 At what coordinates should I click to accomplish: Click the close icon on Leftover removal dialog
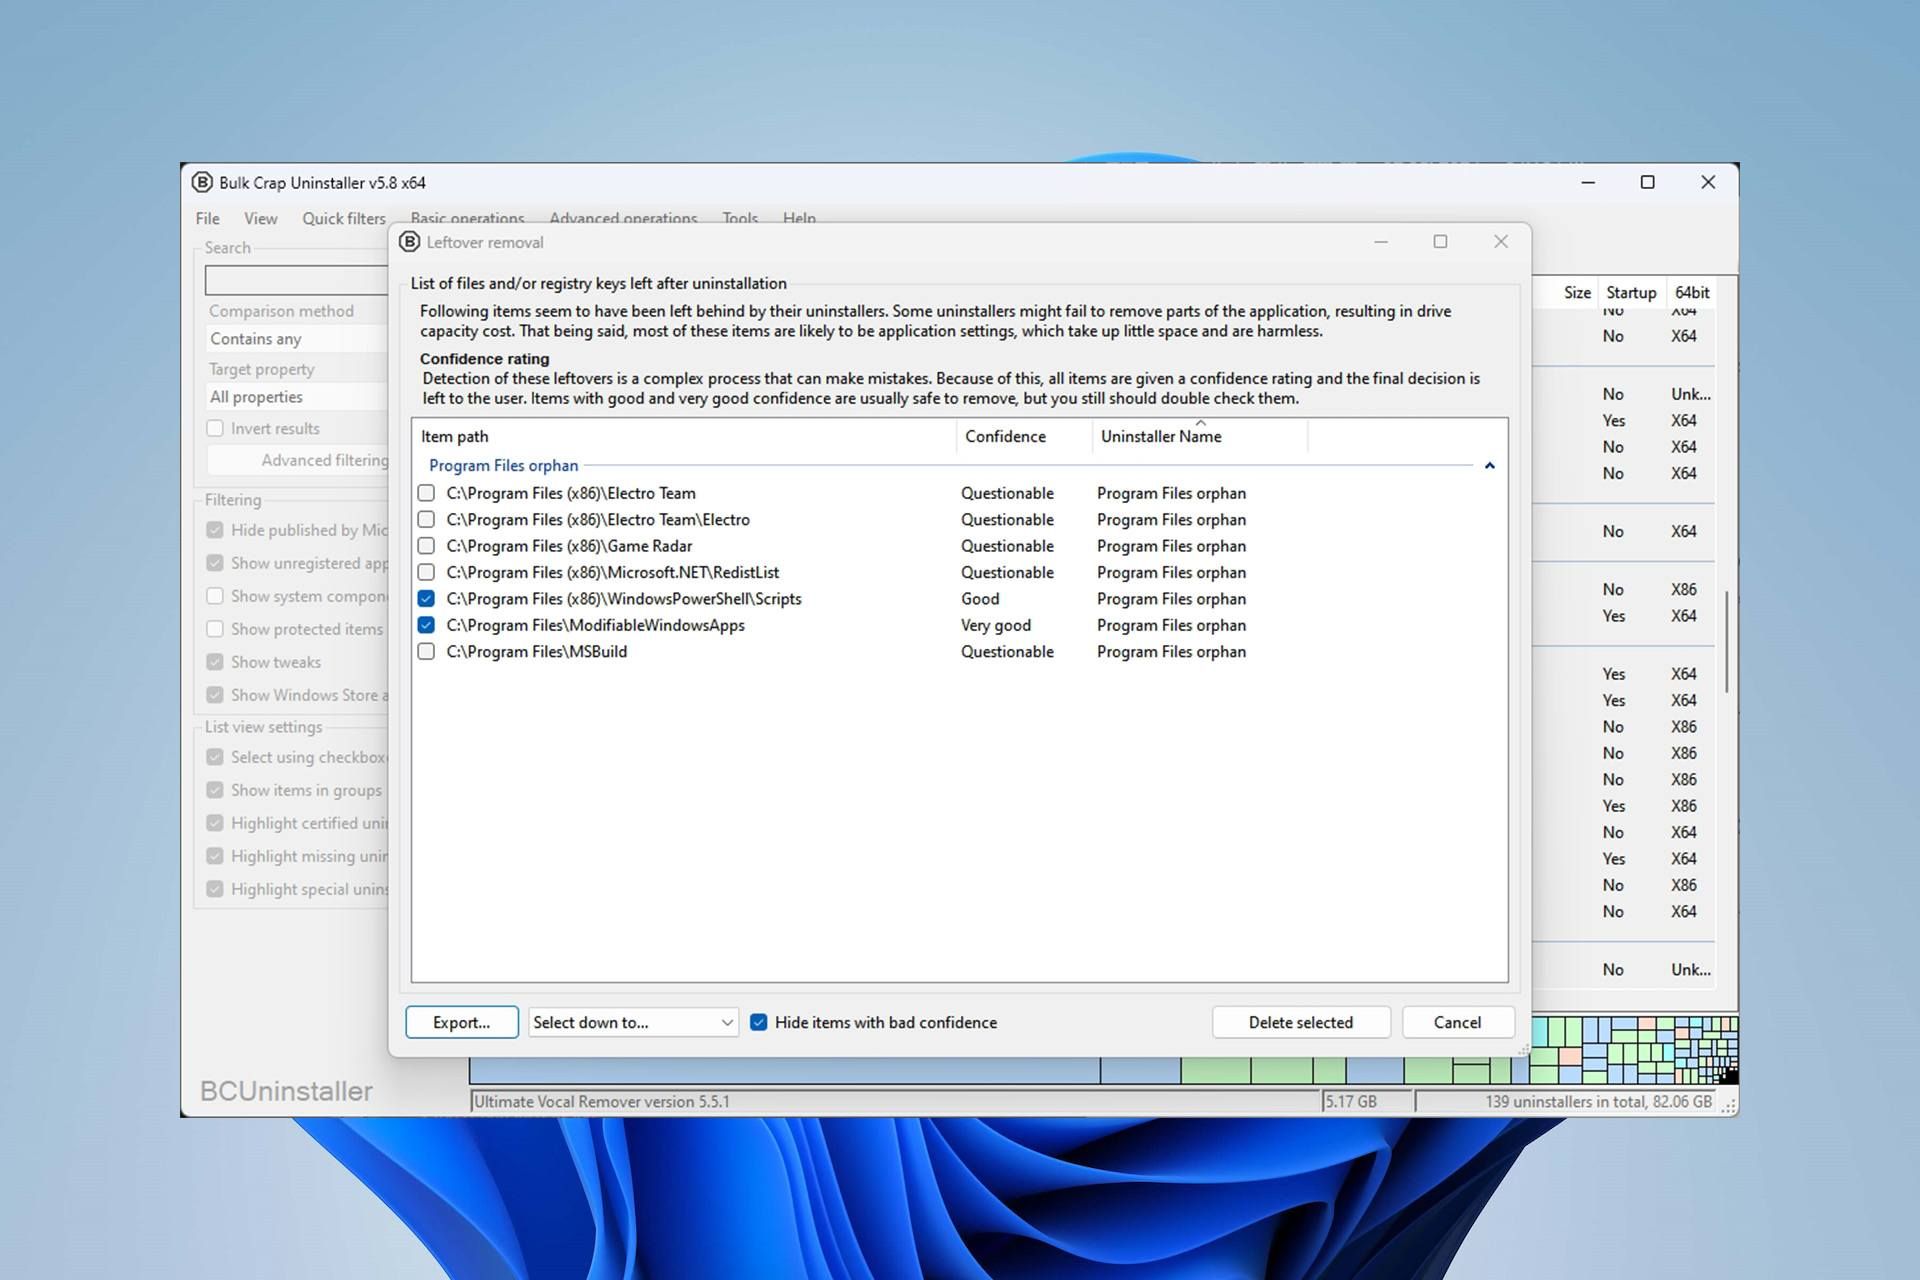point(1501,241)
